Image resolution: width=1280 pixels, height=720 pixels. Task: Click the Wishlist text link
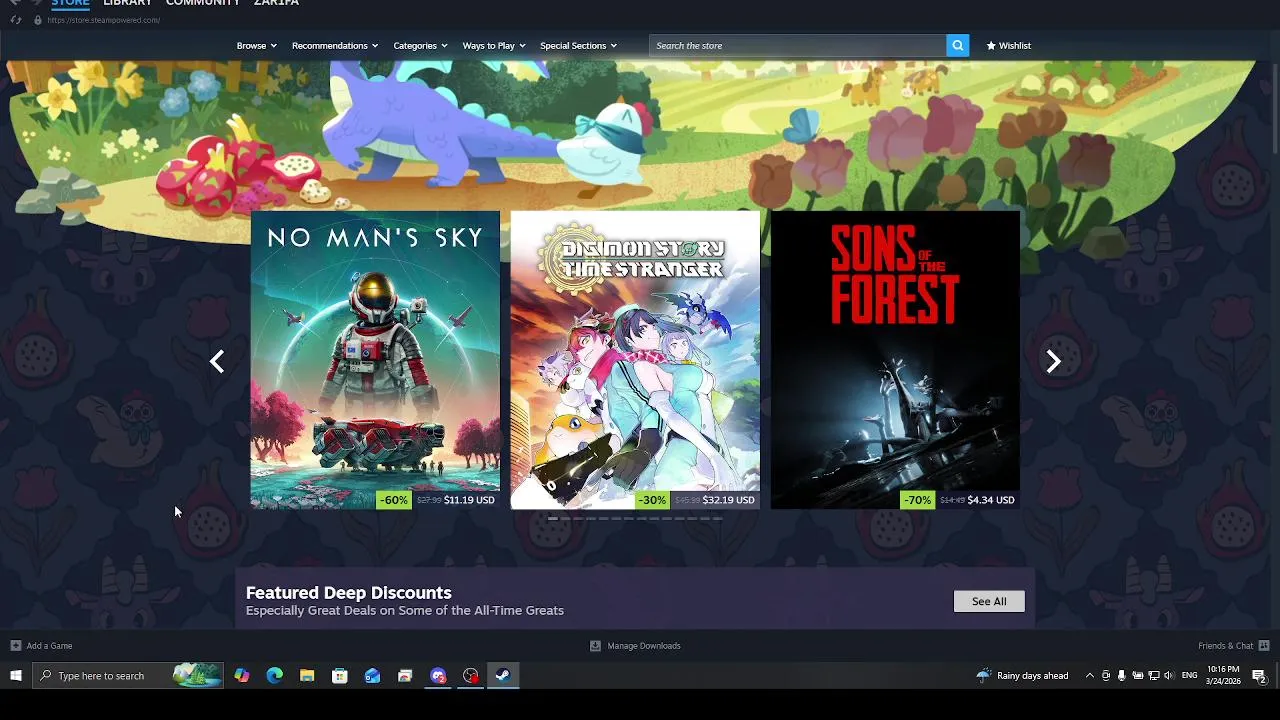(1015, 45)
